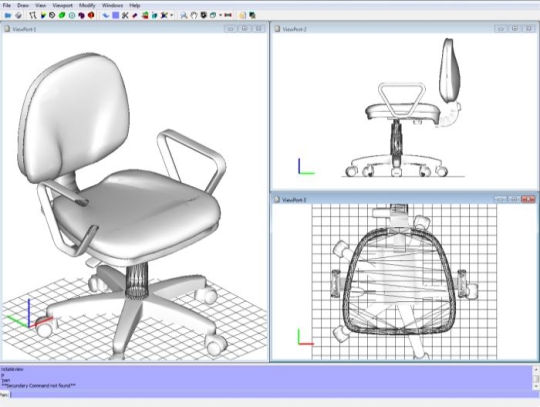Click the 'rotateview' line in command history
Screen dimensions: 540x407
[x=12, y=369]
